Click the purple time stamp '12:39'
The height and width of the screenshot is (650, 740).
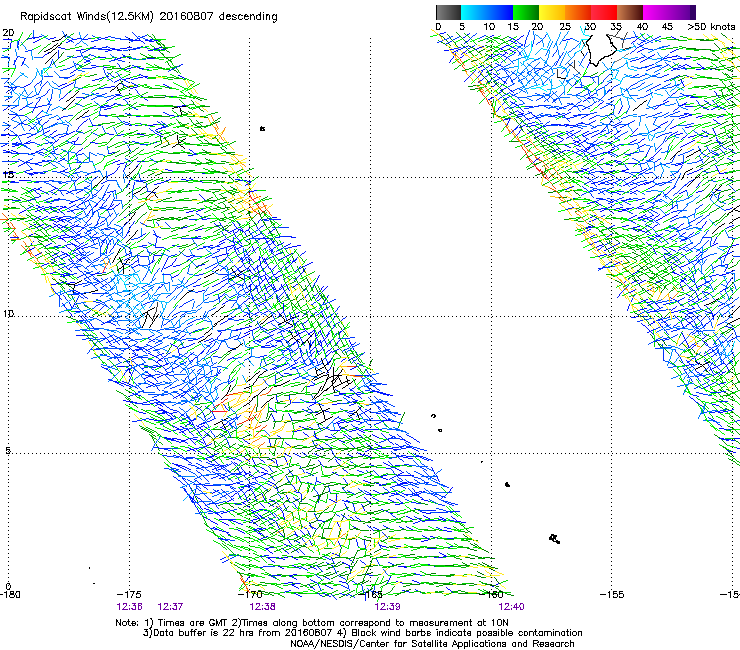coord(387,607)
